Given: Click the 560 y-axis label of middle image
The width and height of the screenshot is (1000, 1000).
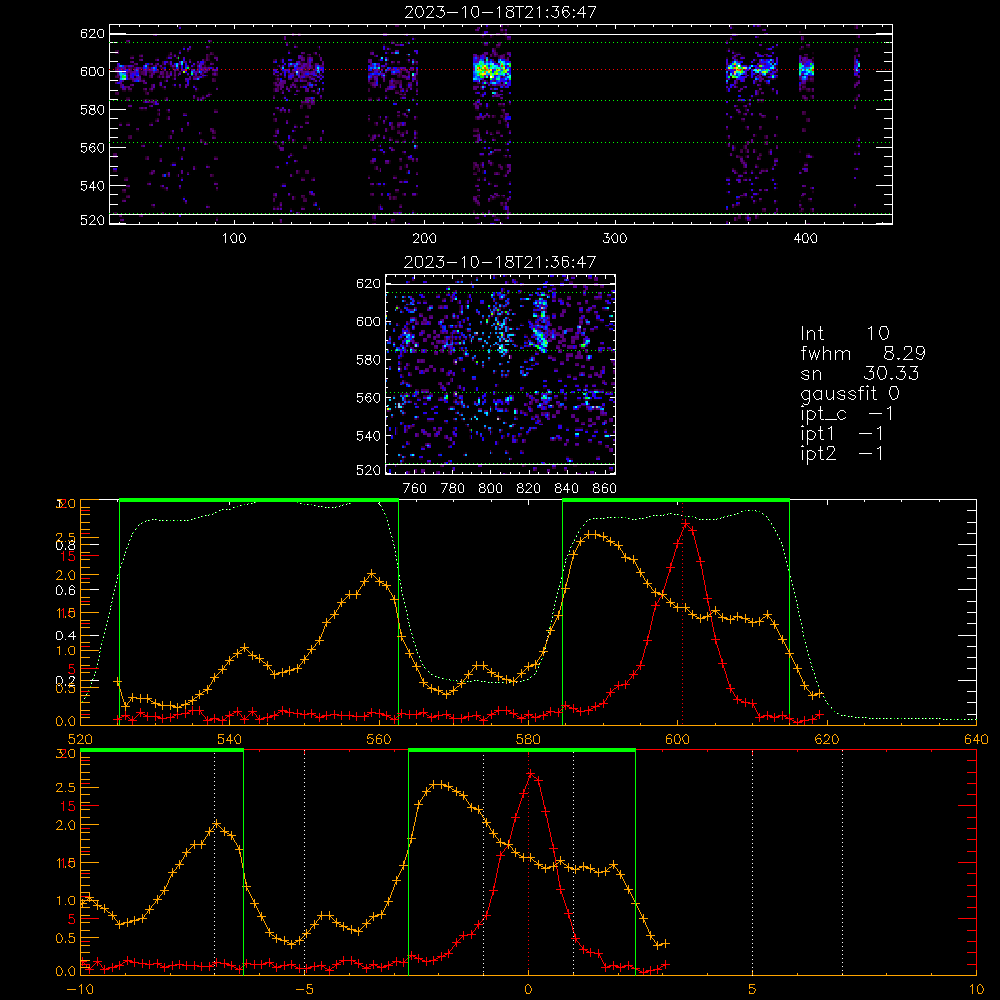Looking at the screenshot, I should 368,398.
